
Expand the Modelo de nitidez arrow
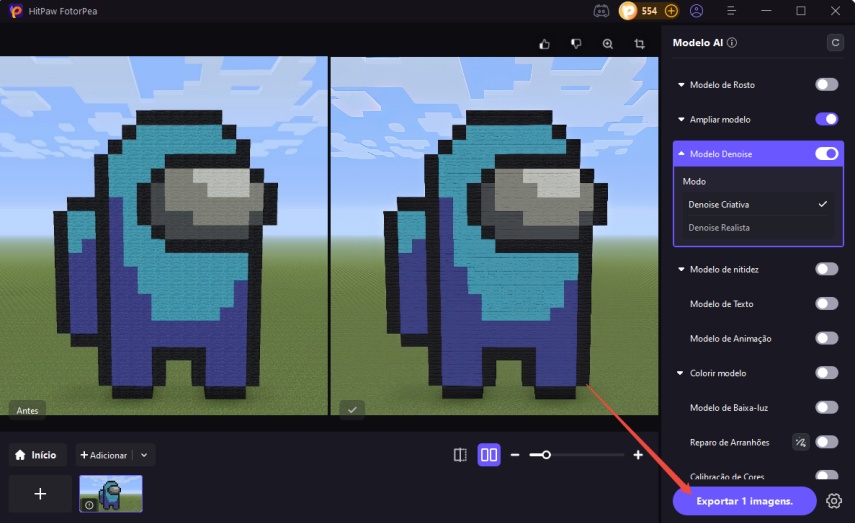pyautogui.click(x=681, y=269)
